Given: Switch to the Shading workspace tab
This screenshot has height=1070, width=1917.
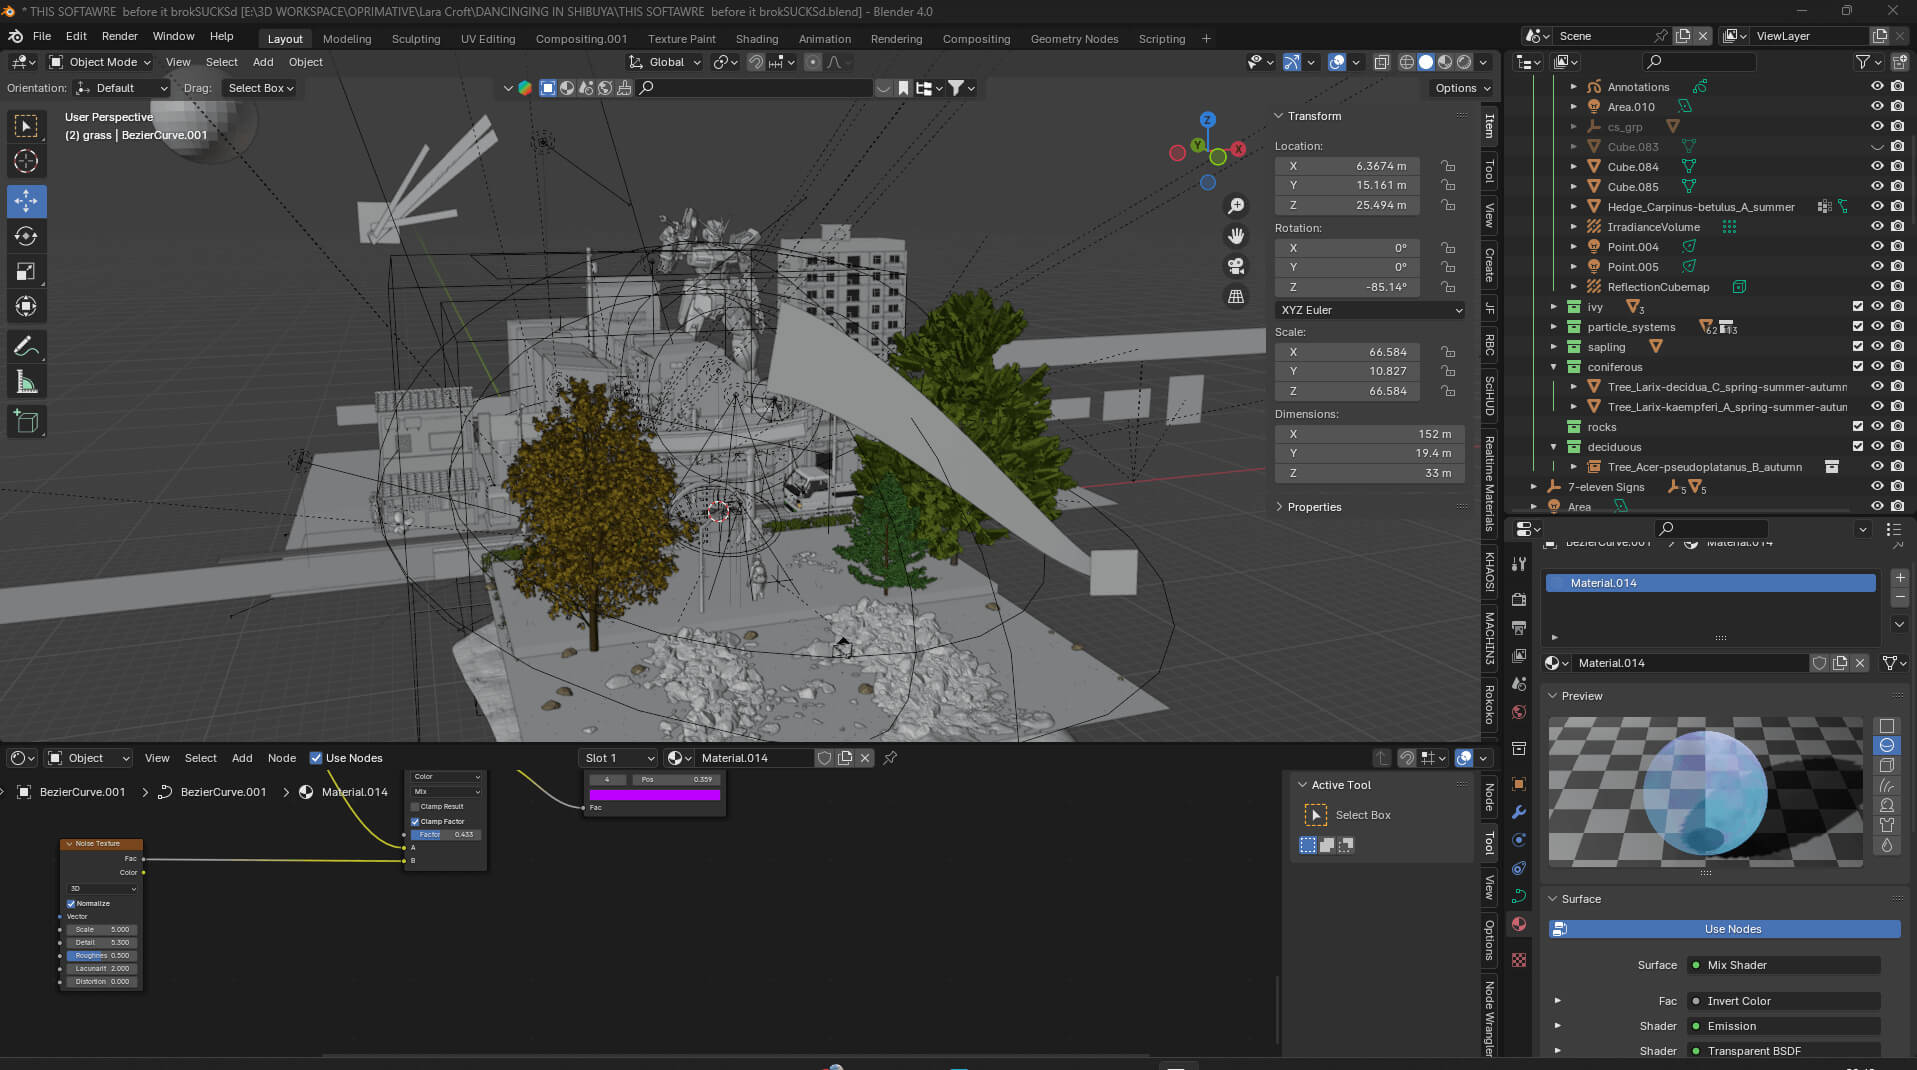Looking at the screenshot, I should [756, 39].
